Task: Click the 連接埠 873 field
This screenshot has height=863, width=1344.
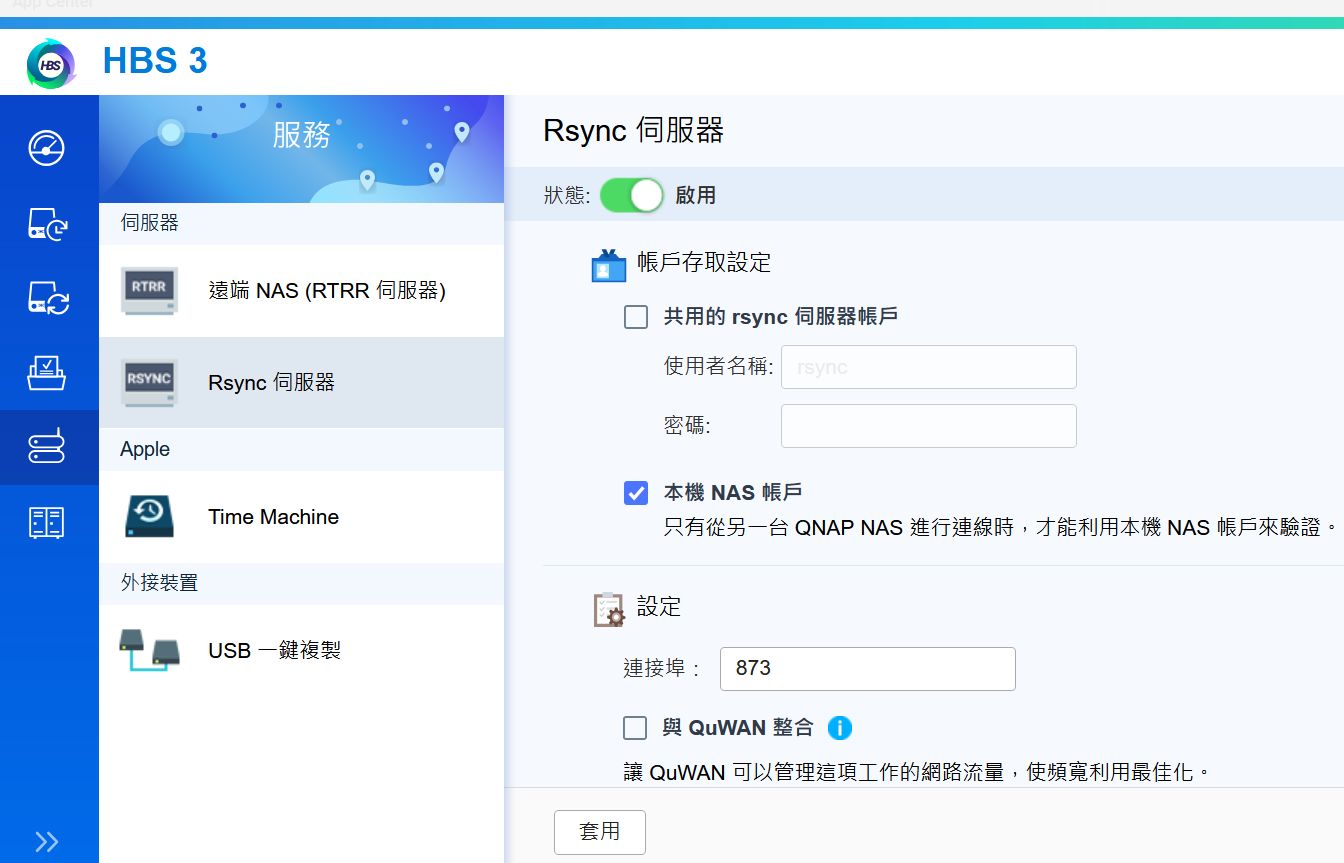Action: [x=868, y=669]
